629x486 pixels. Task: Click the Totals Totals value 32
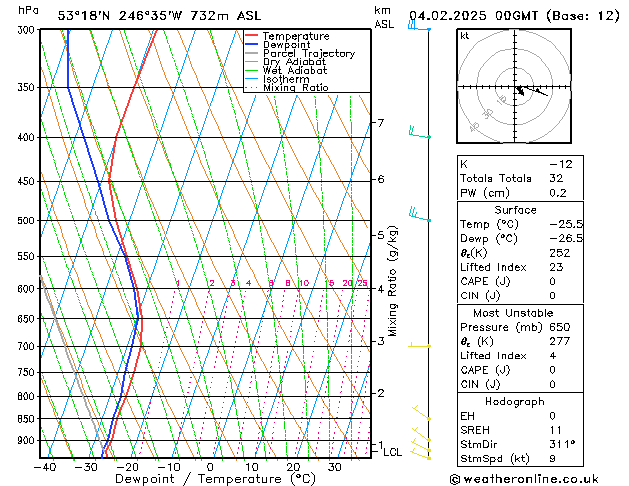556,178
